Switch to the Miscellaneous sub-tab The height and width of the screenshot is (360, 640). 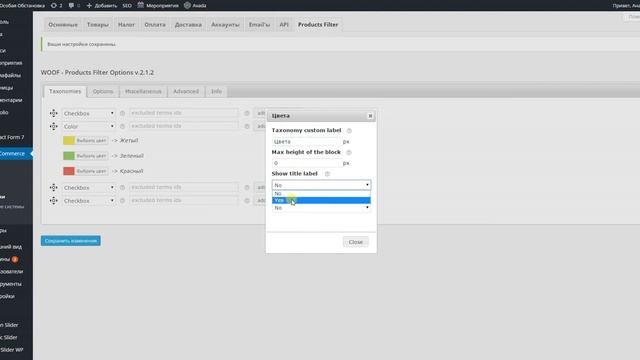click(x=143, y=91)
